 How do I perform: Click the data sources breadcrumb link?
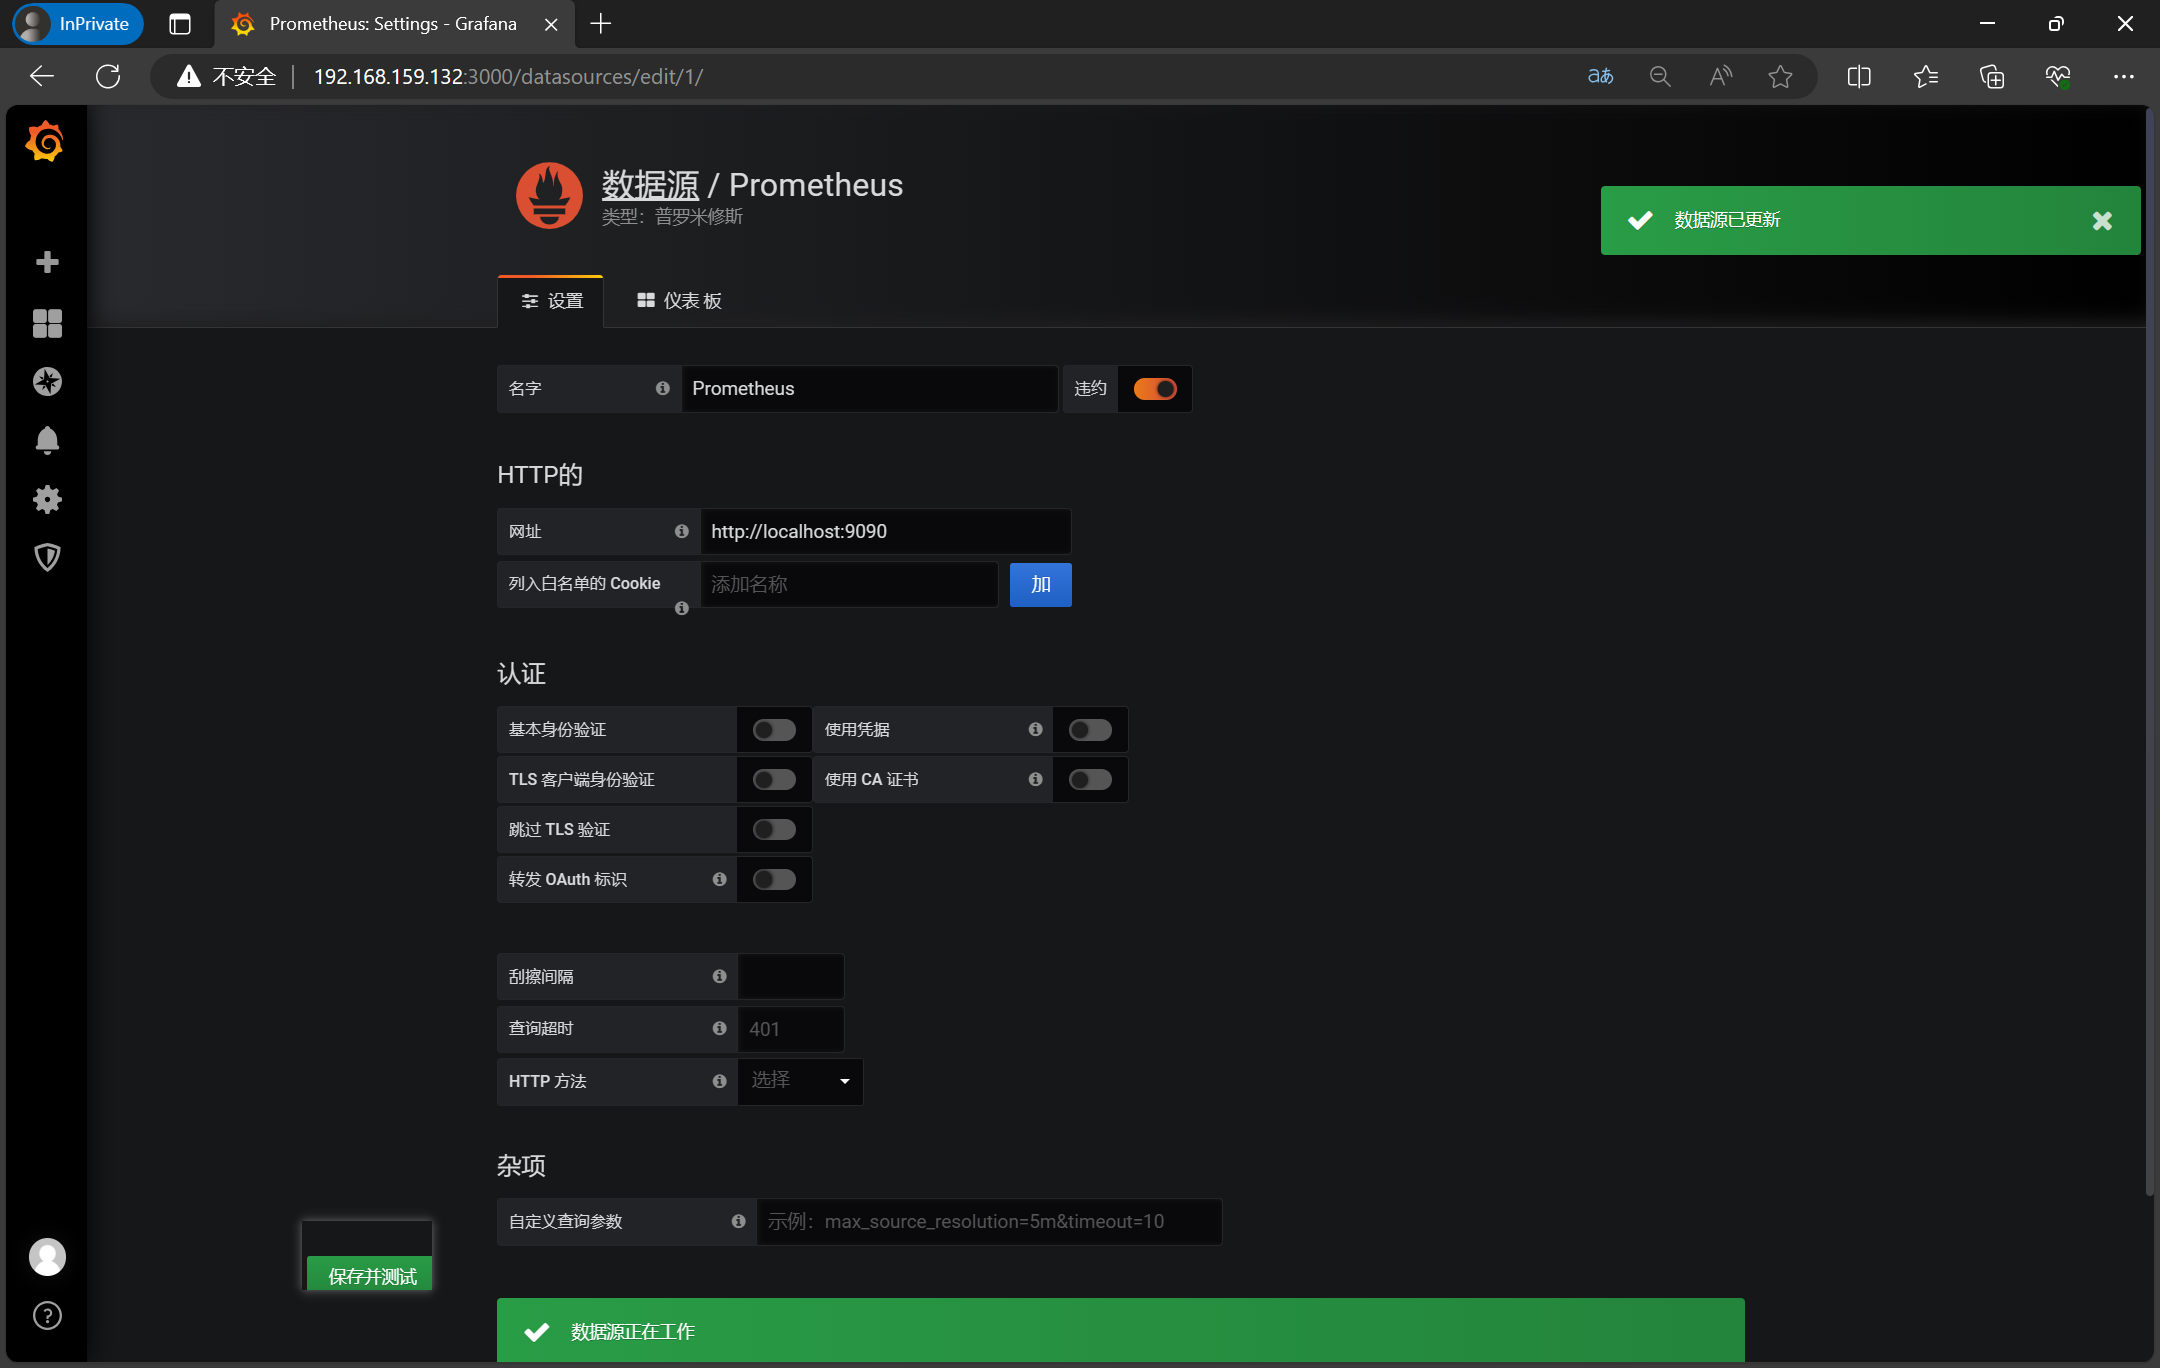[x=650, y=185]
